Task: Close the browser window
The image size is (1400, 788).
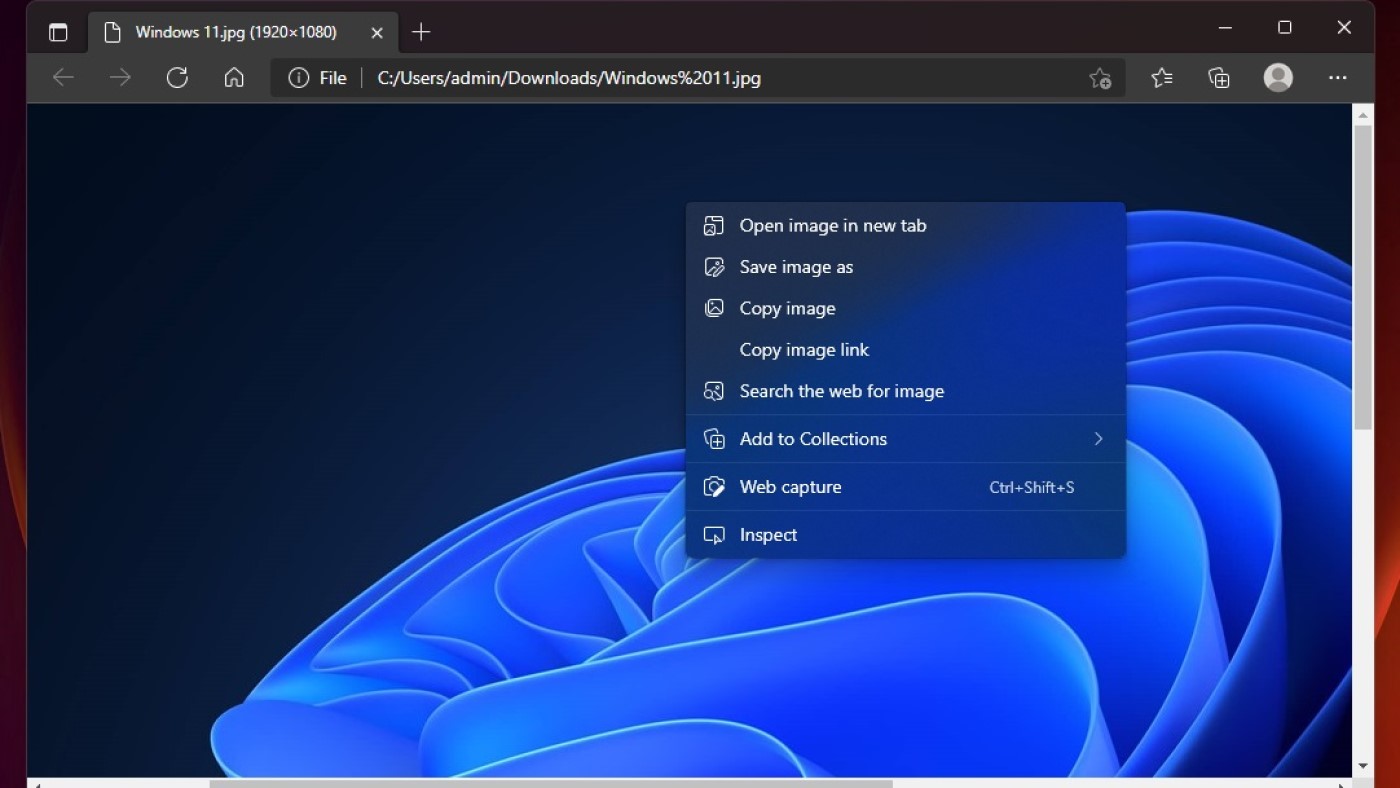Action: [x=1344, y=28]
